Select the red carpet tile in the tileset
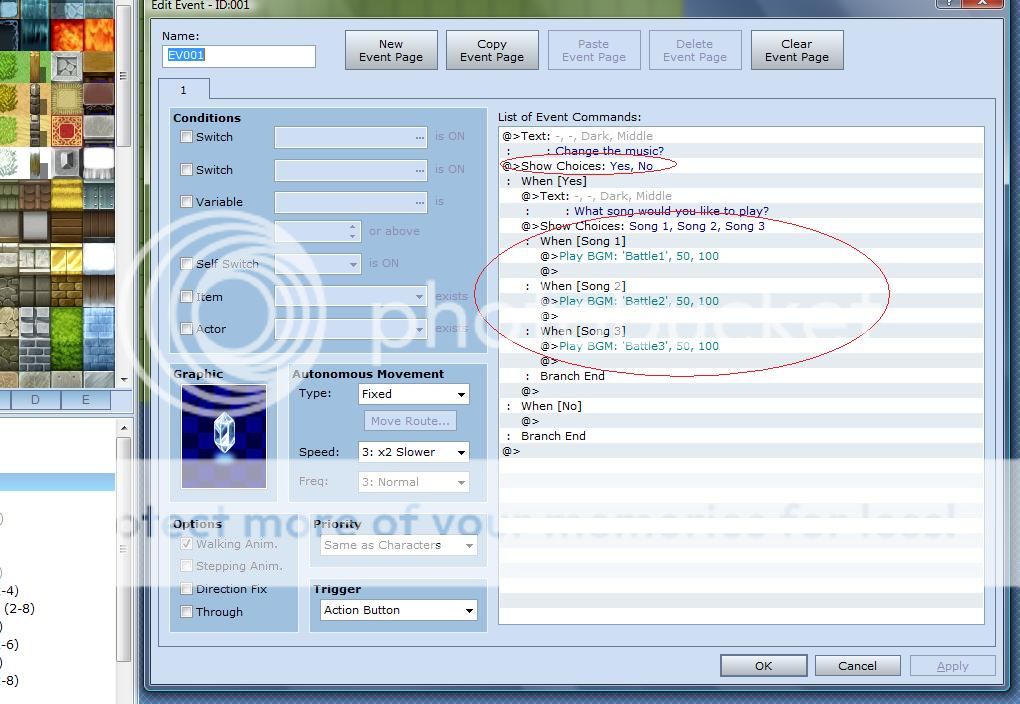The height and width of the screenshot is (704, 1020). (x=66, y=131)
